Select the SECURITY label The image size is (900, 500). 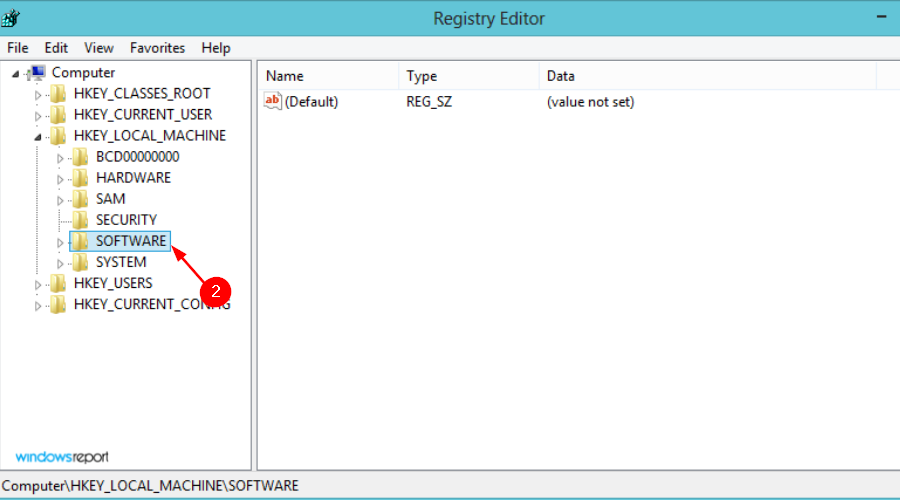126,220
